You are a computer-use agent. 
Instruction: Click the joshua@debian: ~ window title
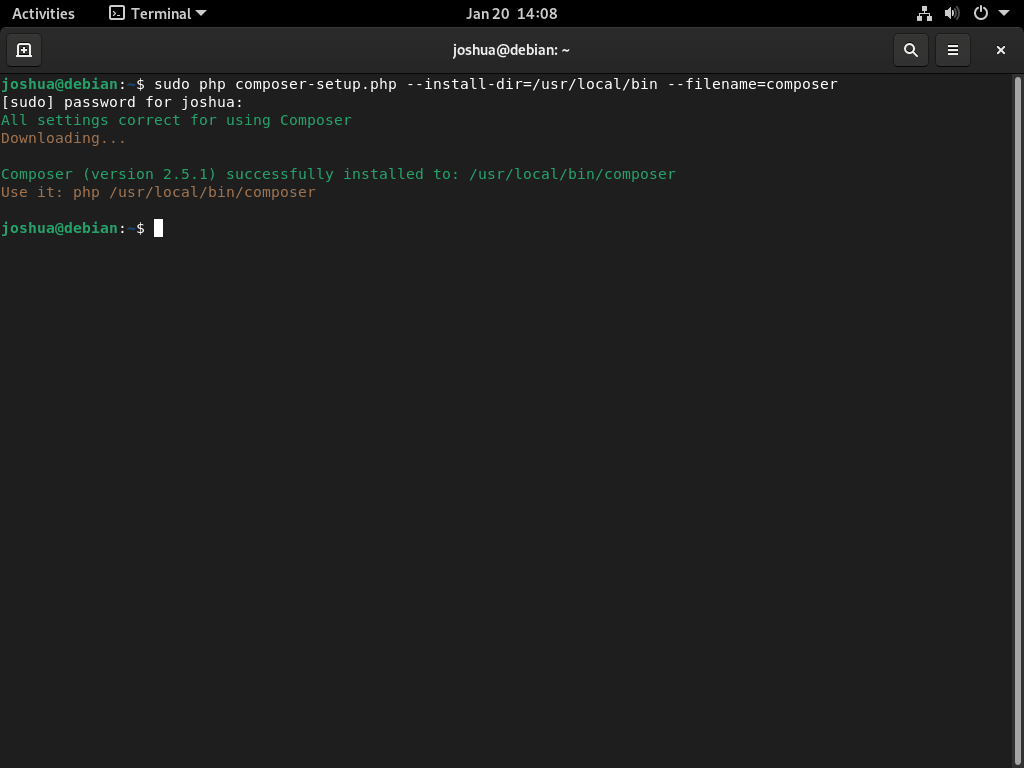512,49
